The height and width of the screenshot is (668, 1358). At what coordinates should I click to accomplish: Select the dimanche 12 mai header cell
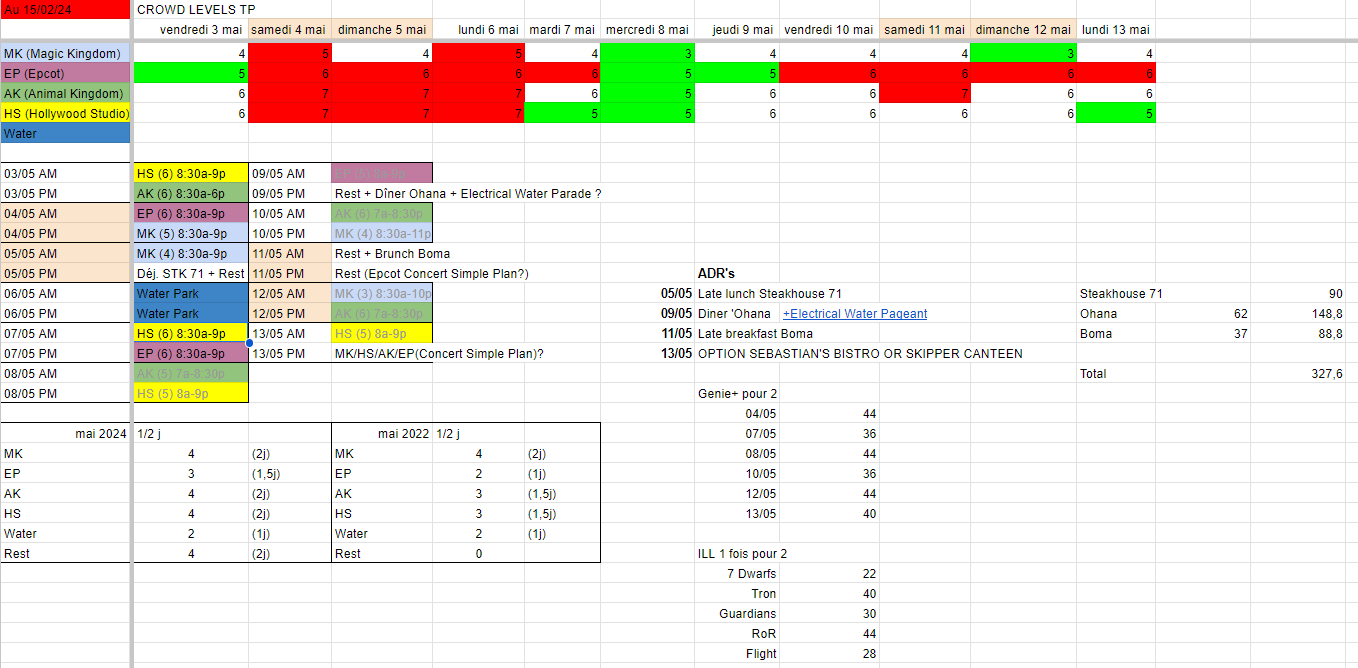pos(1022,30)
